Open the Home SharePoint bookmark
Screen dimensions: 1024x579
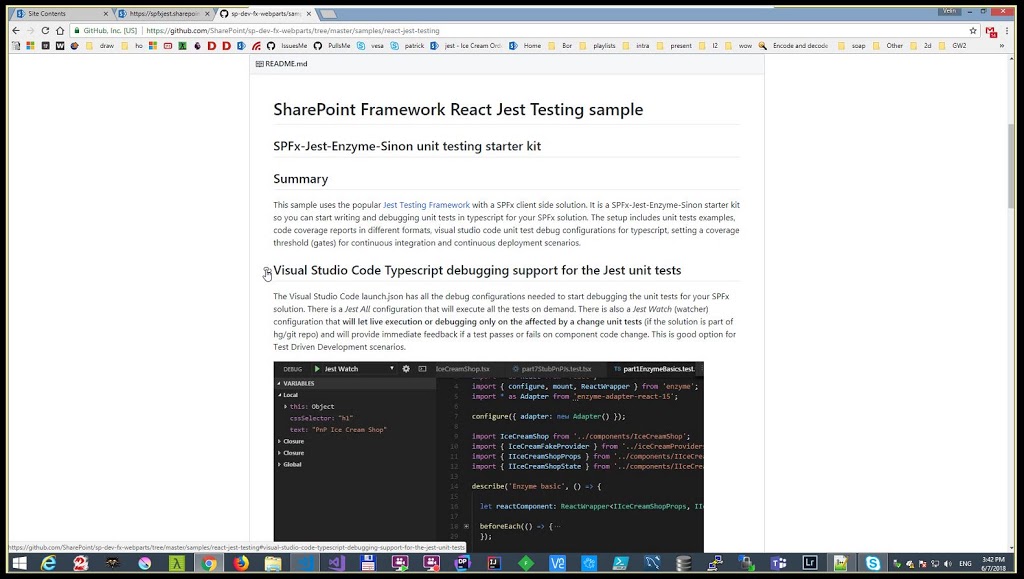525,46
